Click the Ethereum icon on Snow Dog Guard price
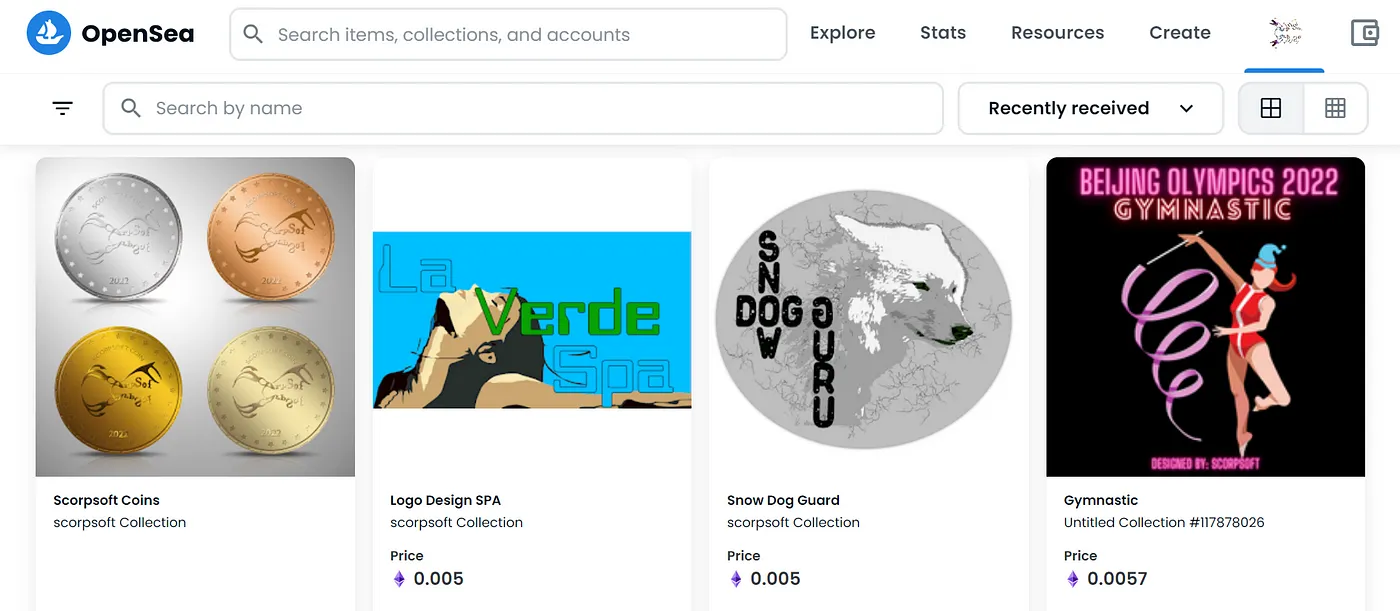 (x=736, y=579)
